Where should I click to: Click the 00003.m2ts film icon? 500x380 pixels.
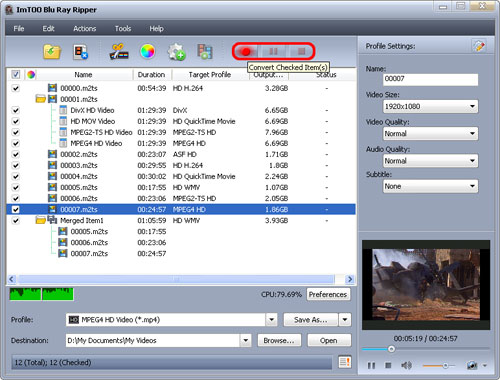(52, 165)
